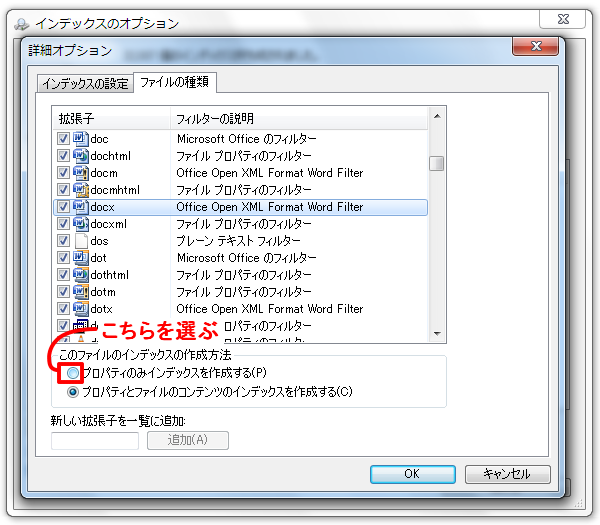Select プロパティとファイルのコンテンツのインデックスを作成する(C) radio
Image resolution: width=600 pixels, height=525 pixels.
click(73, 392)
